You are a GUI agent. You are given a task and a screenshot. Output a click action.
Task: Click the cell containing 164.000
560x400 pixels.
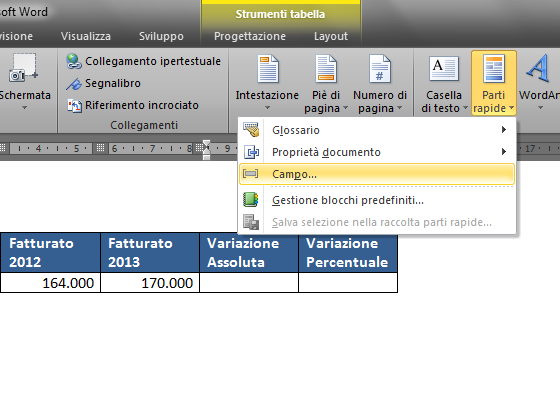50,283
